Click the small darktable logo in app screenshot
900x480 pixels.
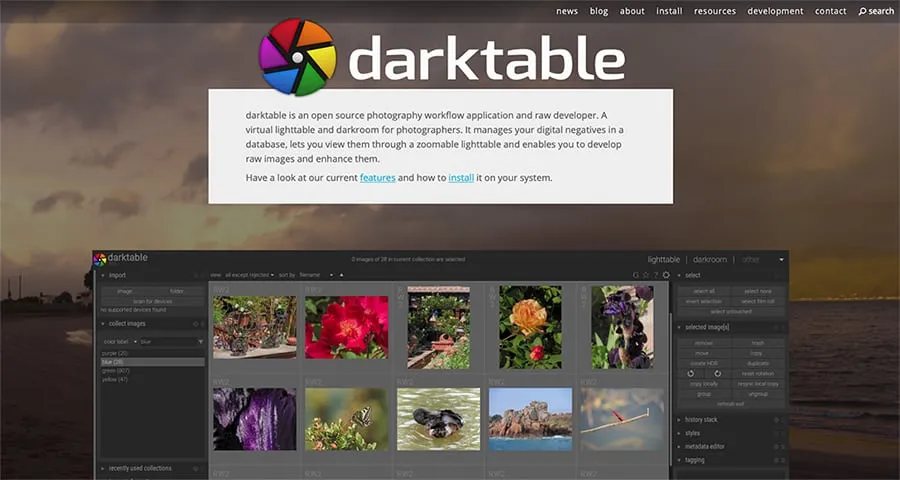tap(100, 259)
